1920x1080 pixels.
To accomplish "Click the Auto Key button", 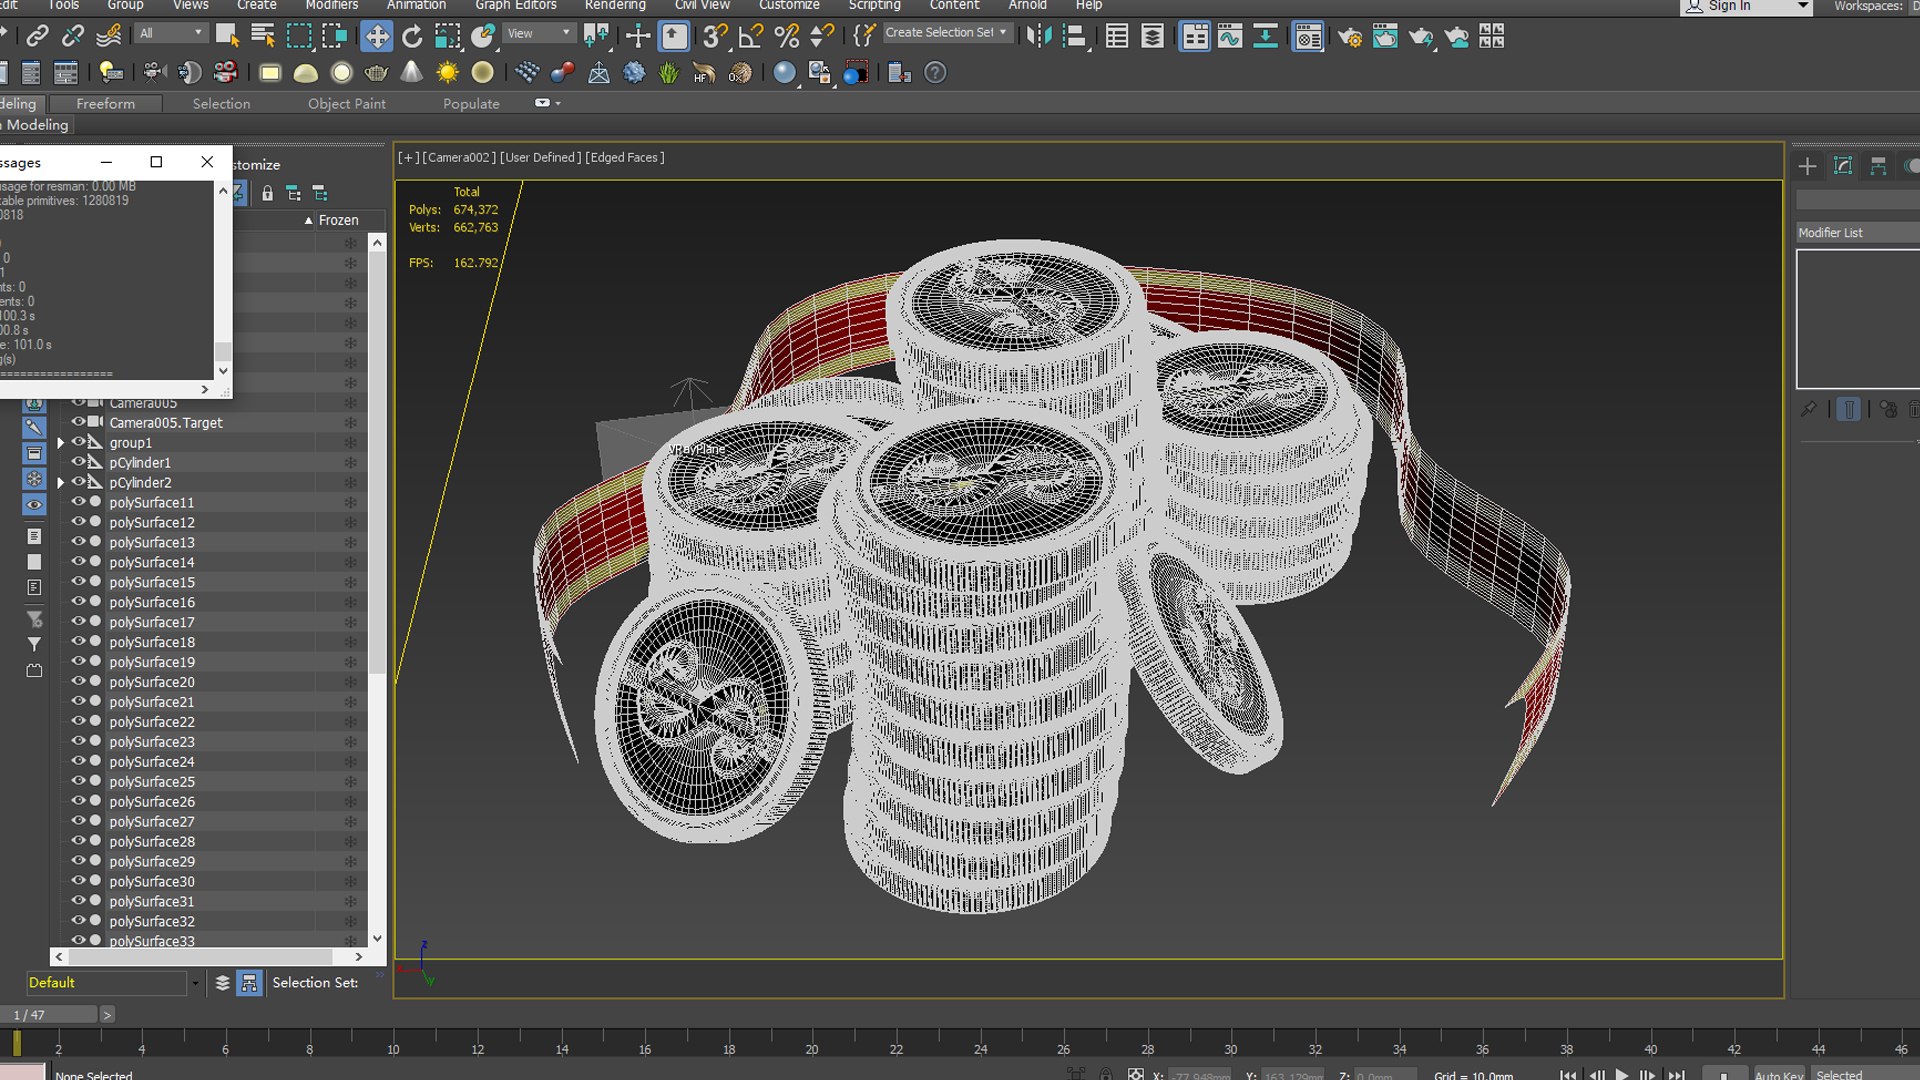I will [x=1778, y=1074].
